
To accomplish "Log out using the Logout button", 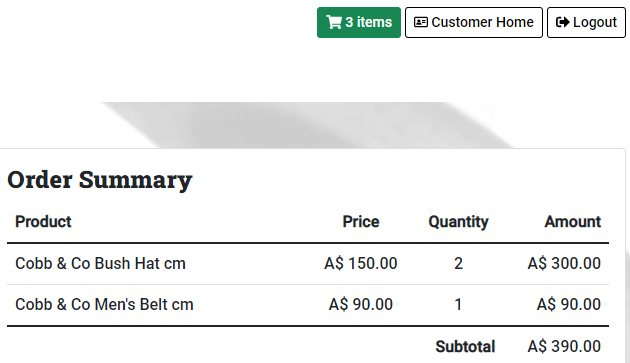I will click(586, 23).
